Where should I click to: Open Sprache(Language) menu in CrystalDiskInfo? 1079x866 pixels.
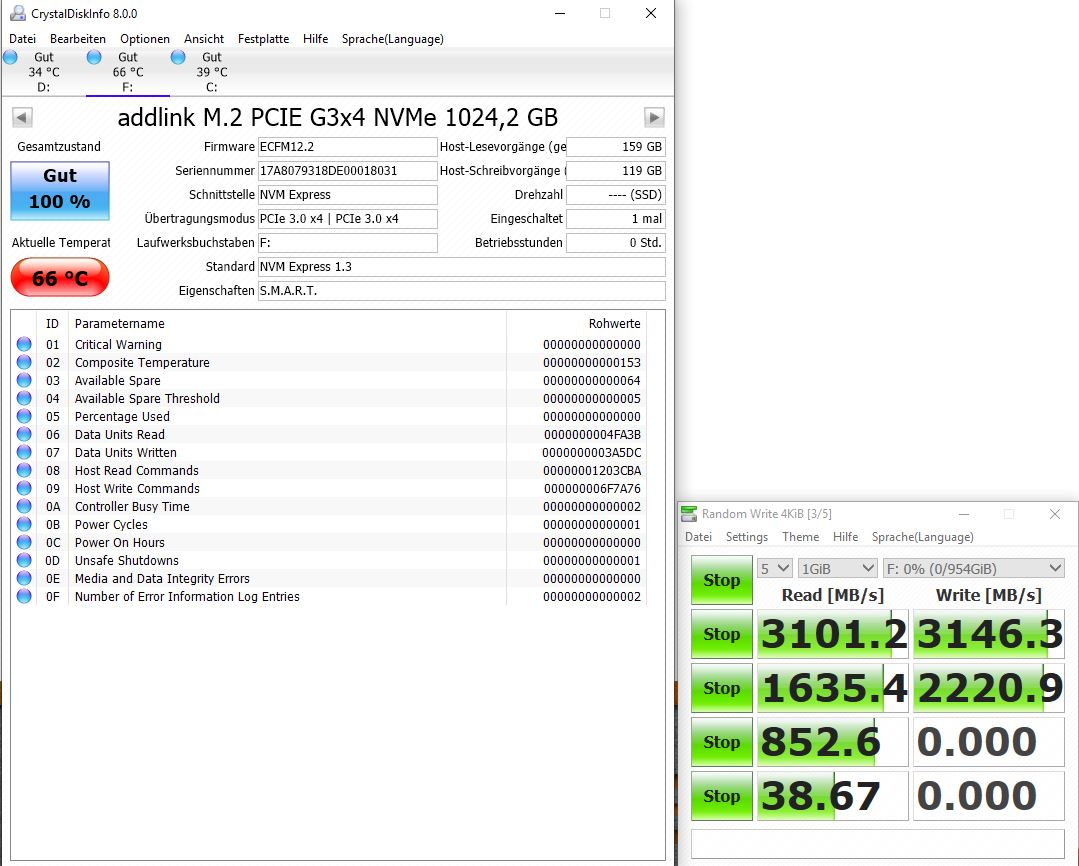(x=392, y=39)
